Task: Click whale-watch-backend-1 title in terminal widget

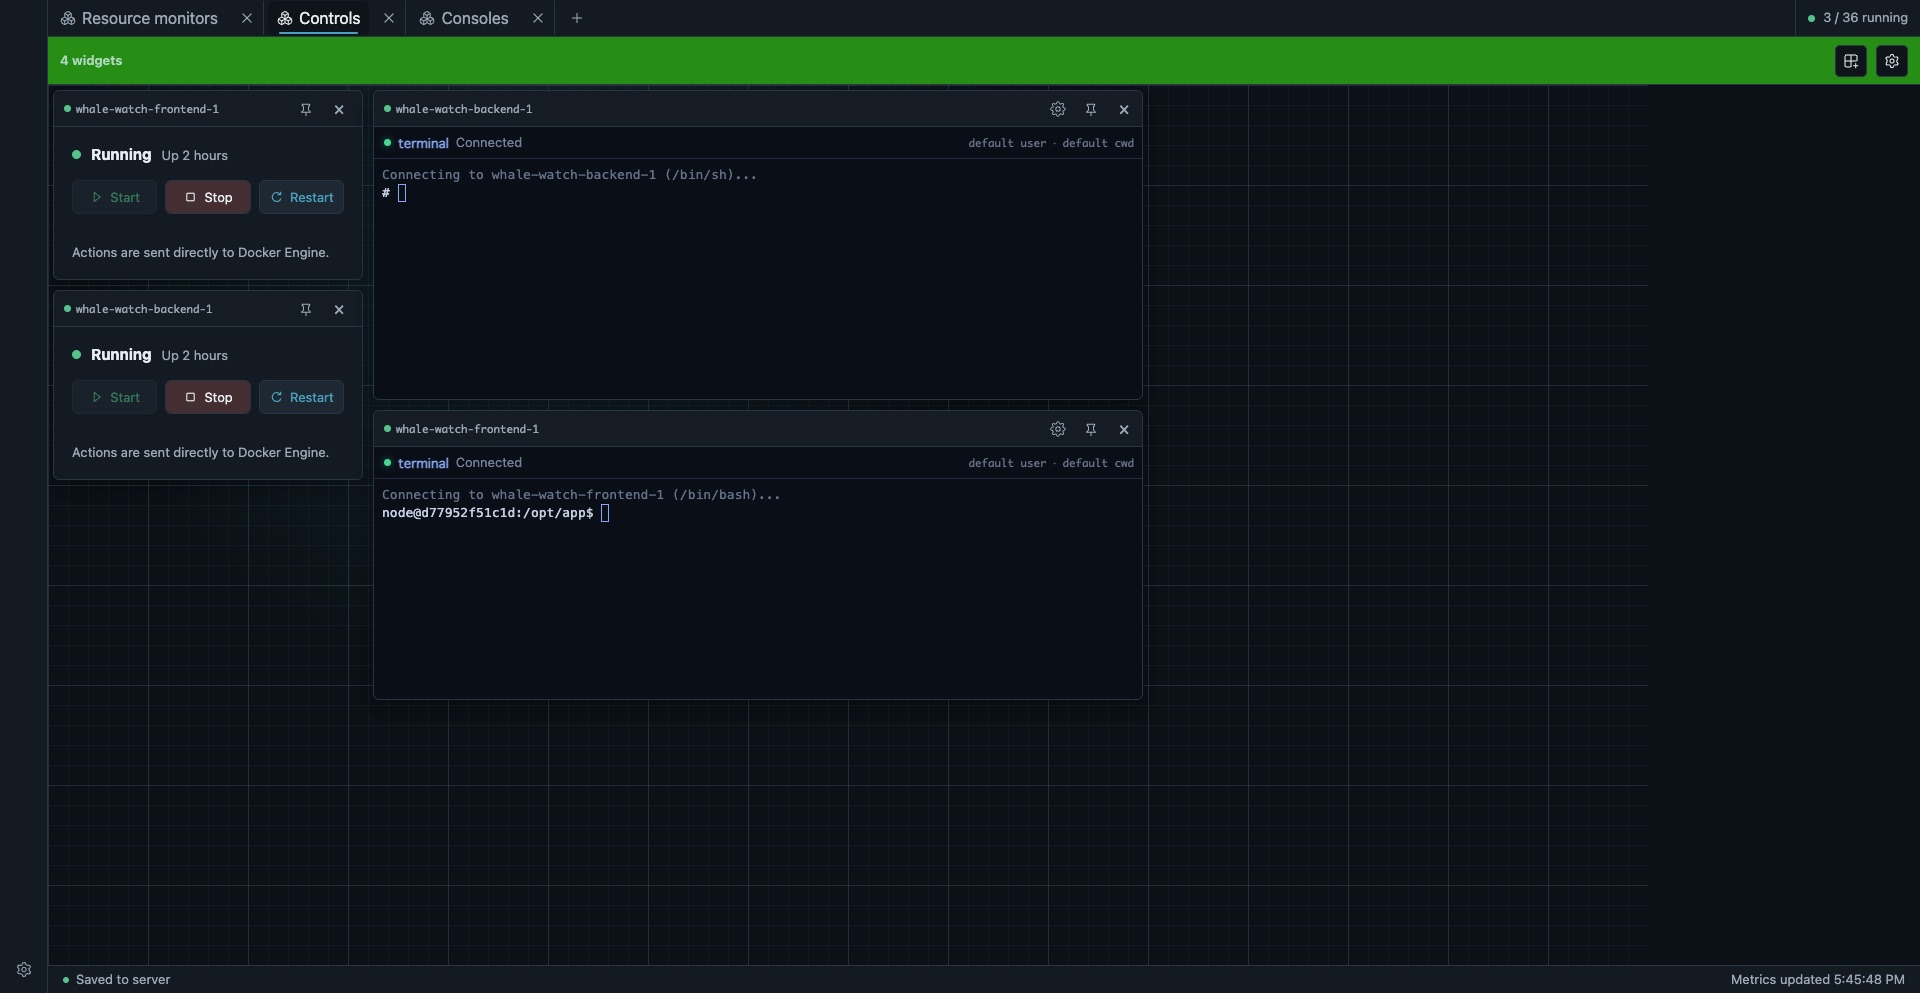Action: pos(464,109)
